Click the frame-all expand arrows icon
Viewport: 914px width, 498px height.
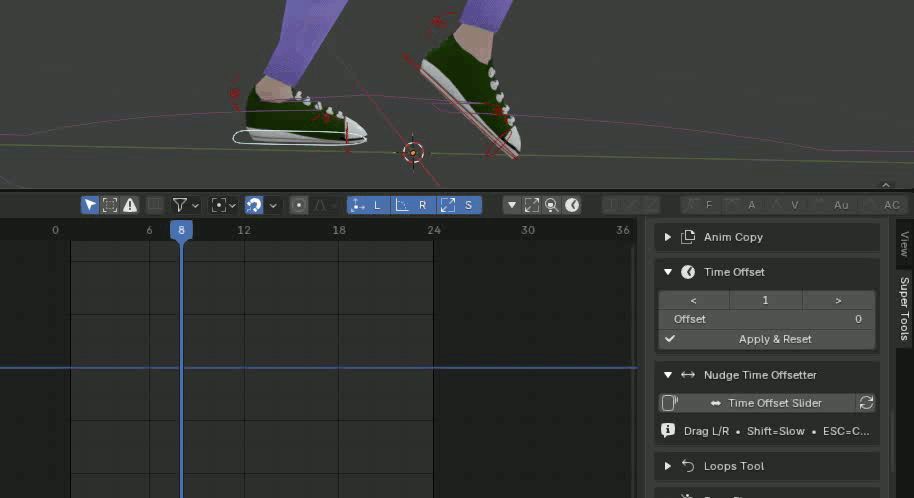pos(532,205)
